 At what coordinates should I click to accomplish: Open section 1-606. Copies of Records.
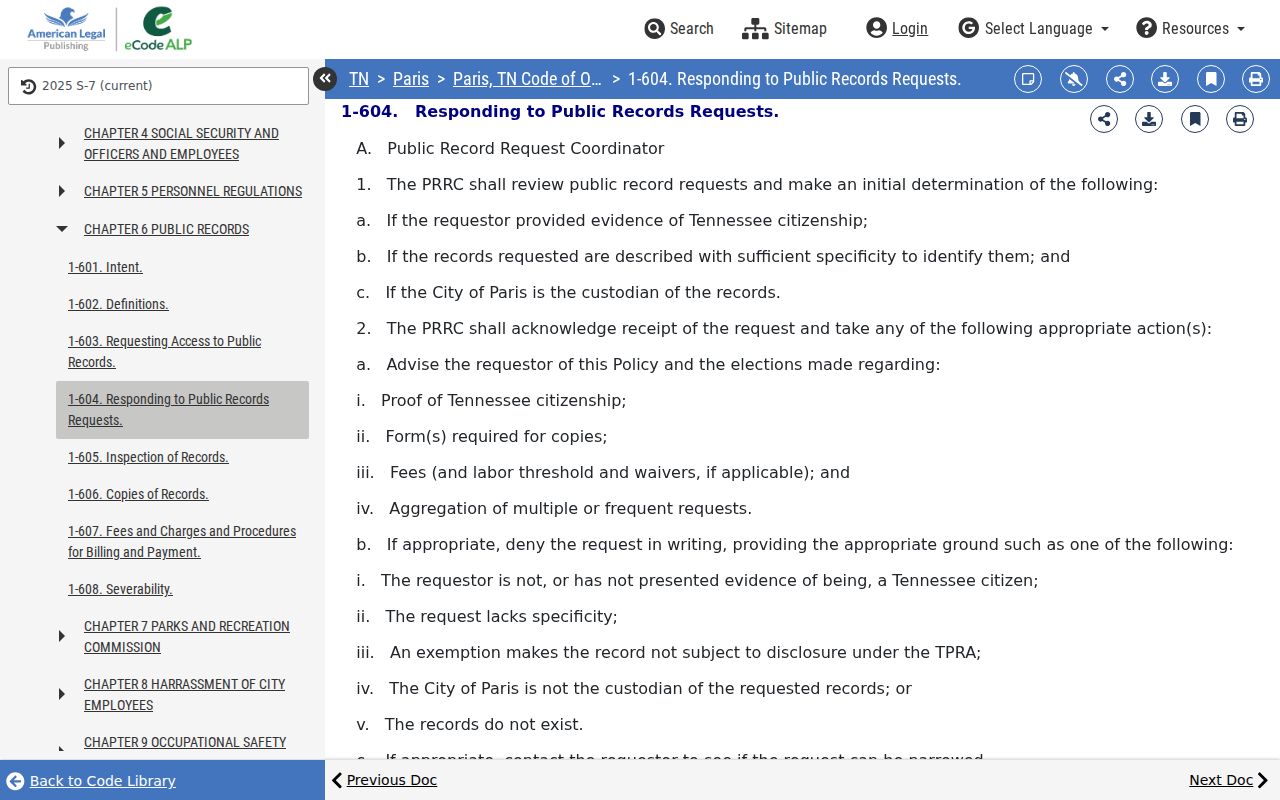click(138, 494)
